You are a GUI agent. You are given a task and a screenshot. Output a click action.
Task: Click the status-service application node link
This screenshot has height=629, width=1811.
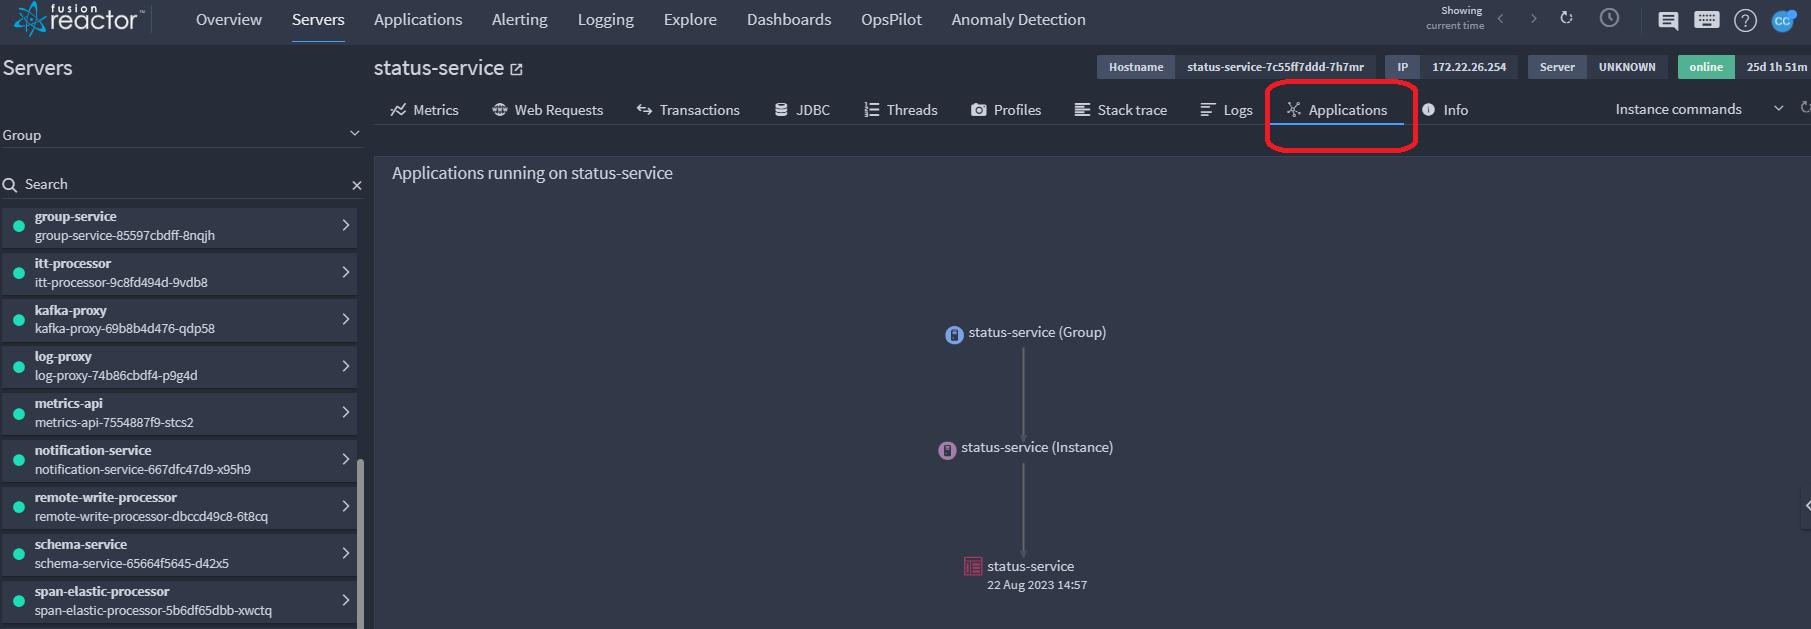pos(1030,566)
